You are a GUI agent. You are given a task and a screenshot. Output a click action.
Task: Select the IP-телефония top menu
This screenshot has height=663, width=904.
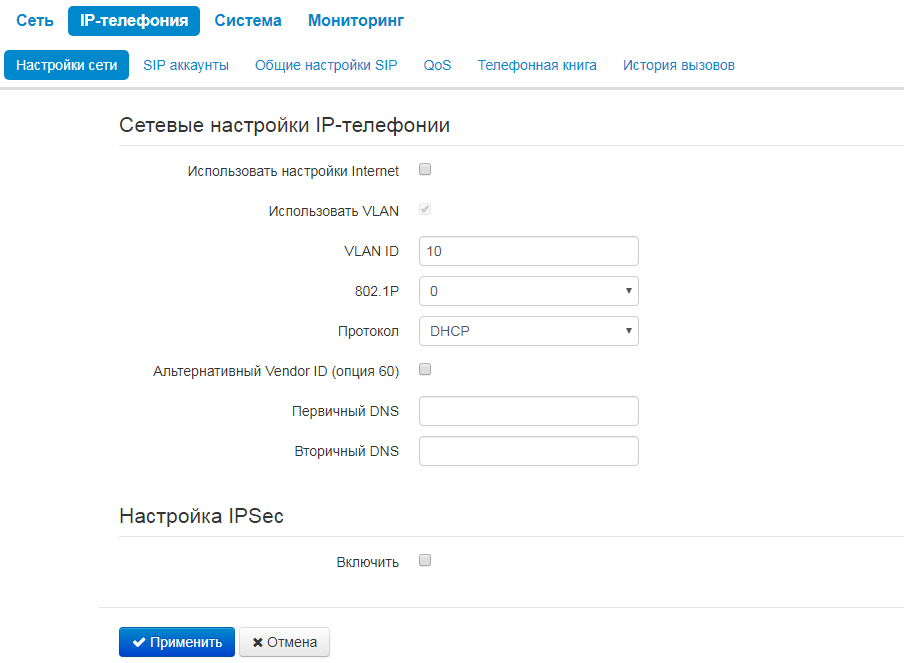point(134,20)
